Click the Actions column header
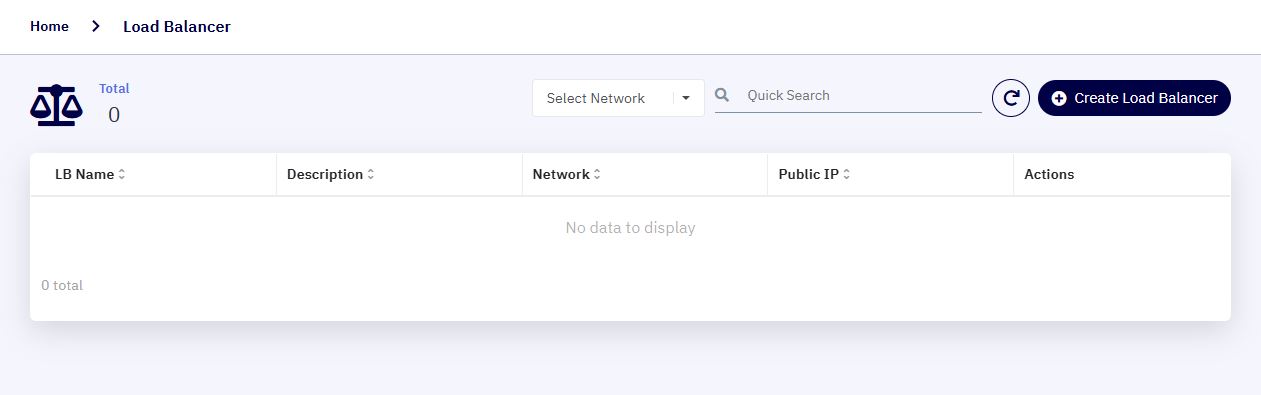Screen dimensions: 1261x395 1049,174
